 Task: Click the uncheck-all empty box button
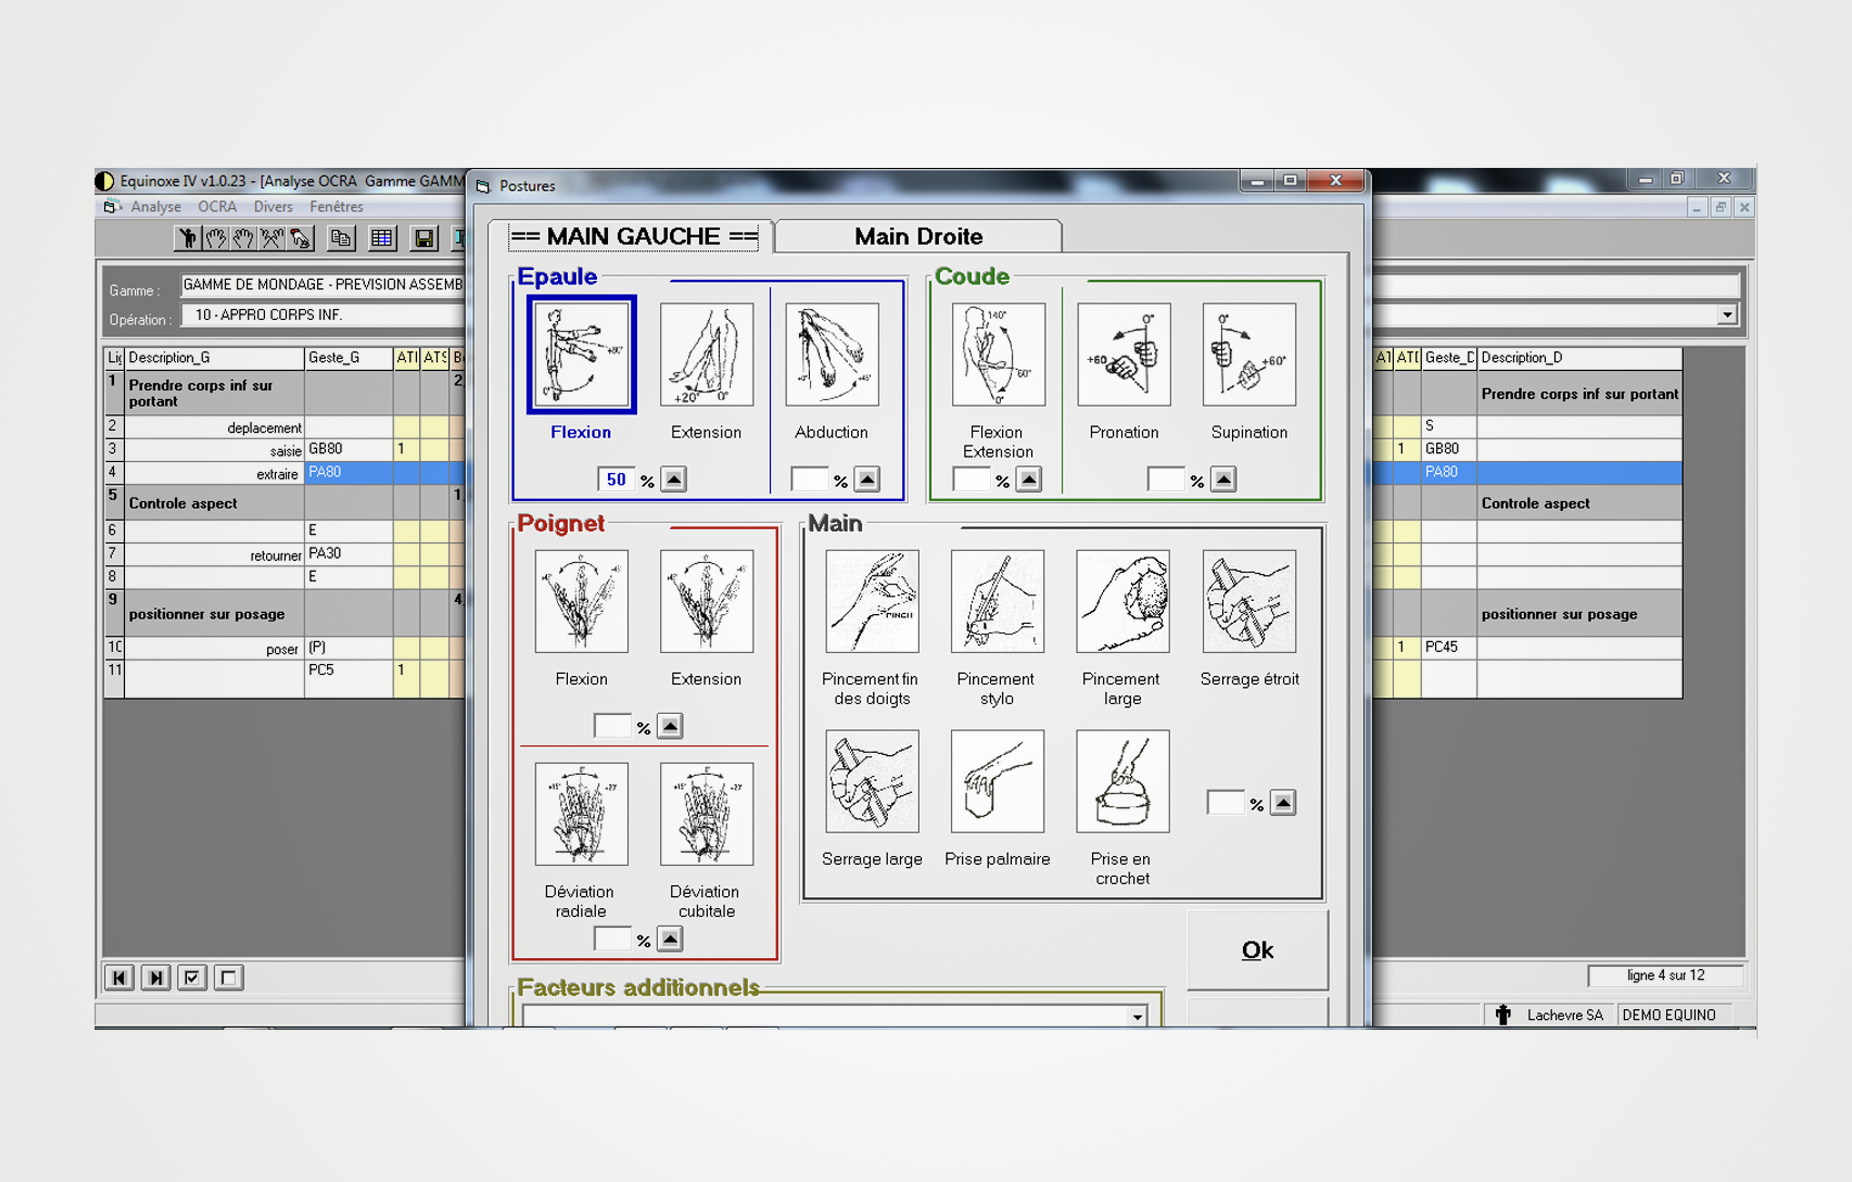[229, 977]
